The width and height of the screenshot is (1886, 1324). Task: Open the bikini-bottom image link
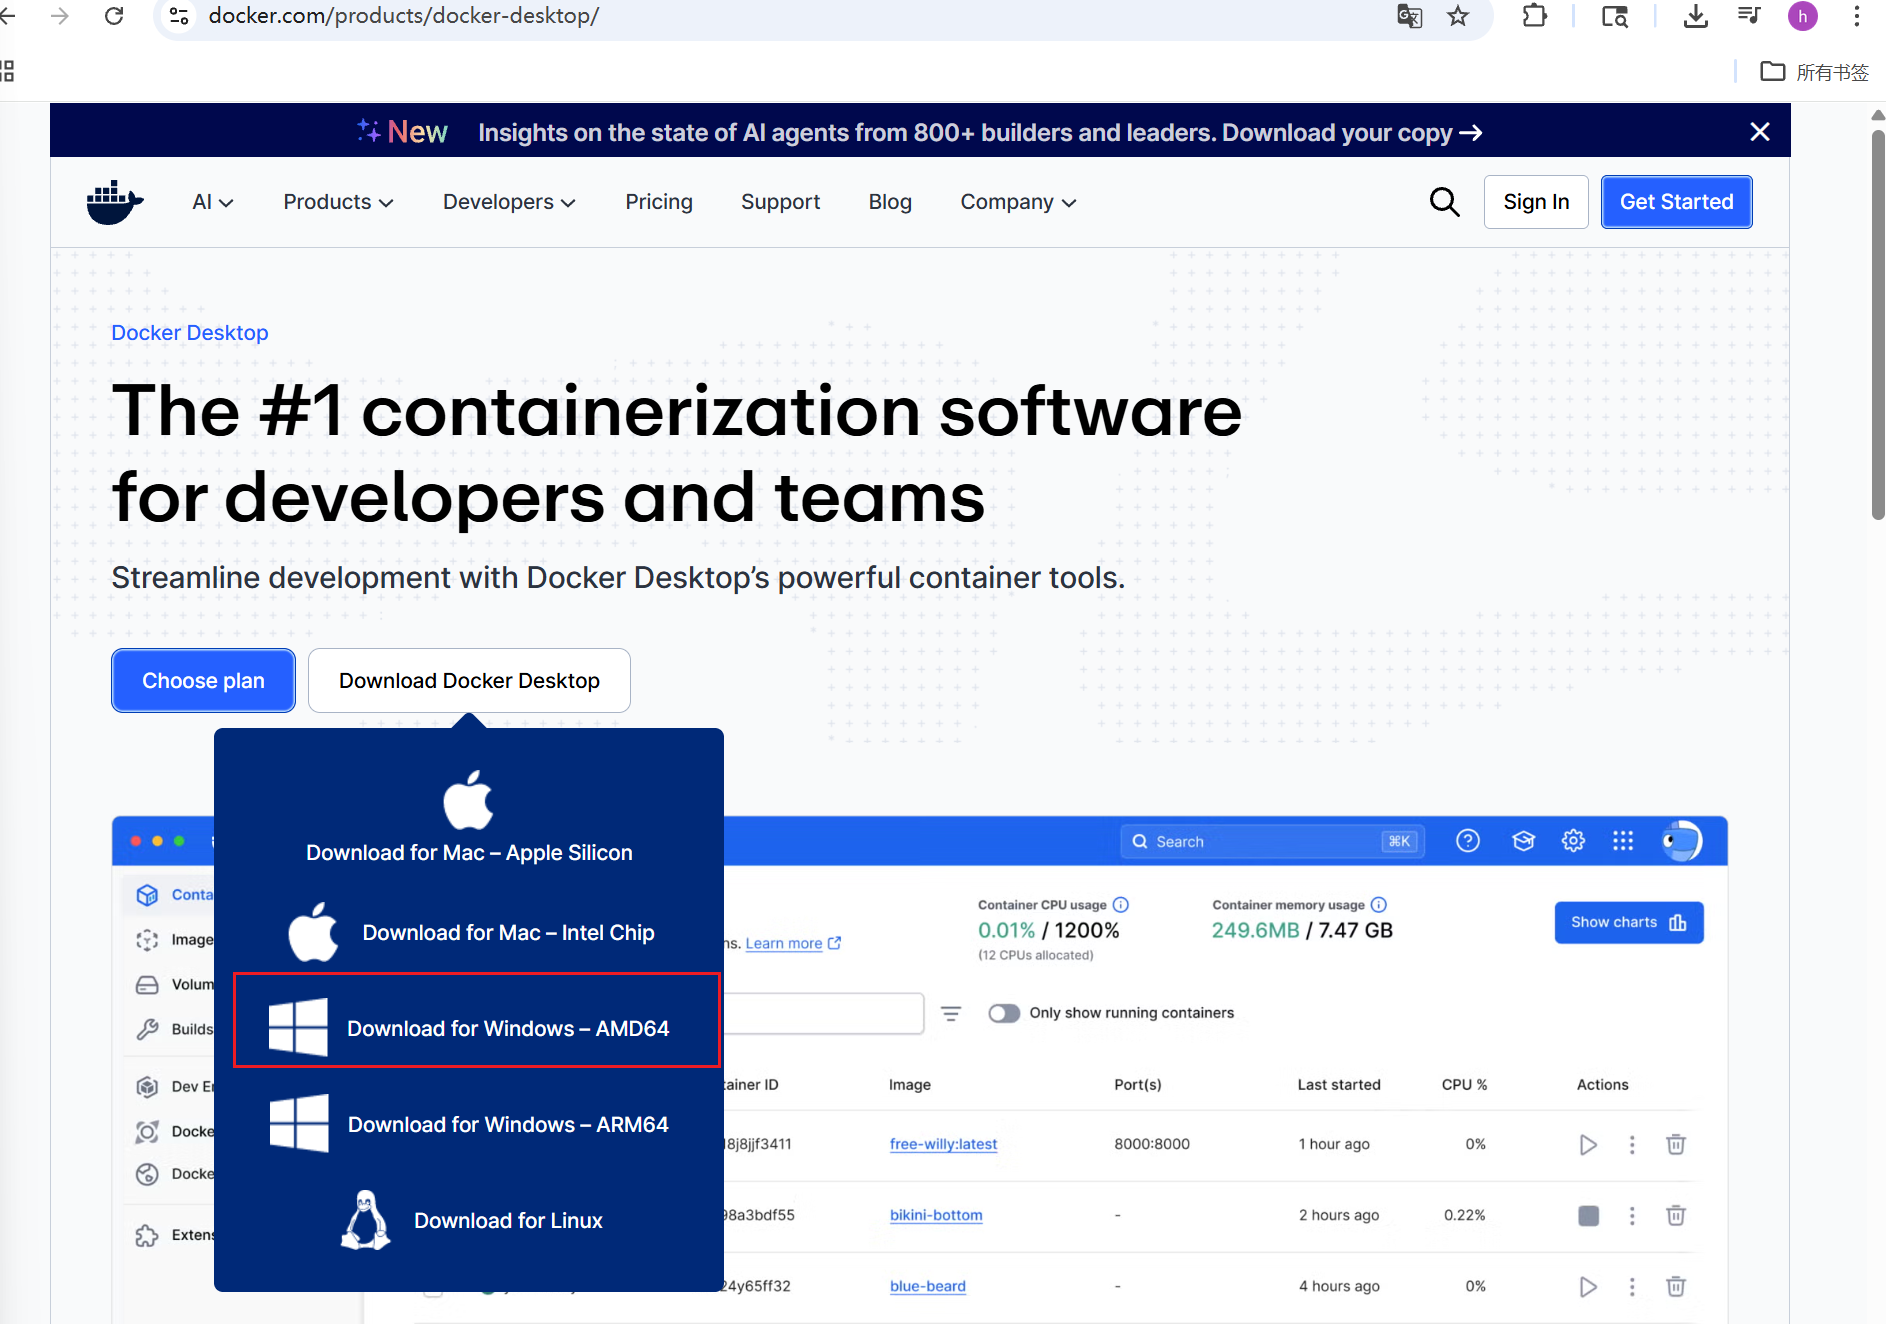[936, 1215]
